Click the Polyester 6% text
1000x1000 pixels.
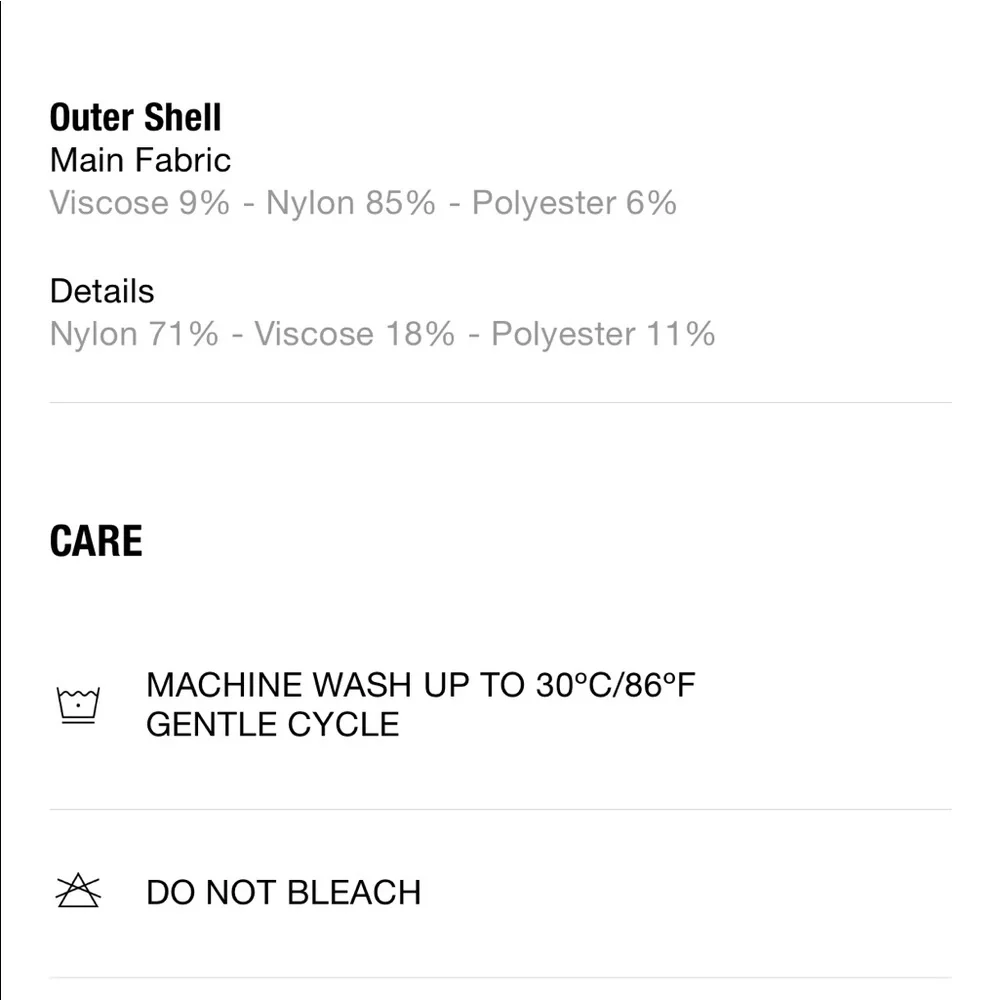point(574,203)
